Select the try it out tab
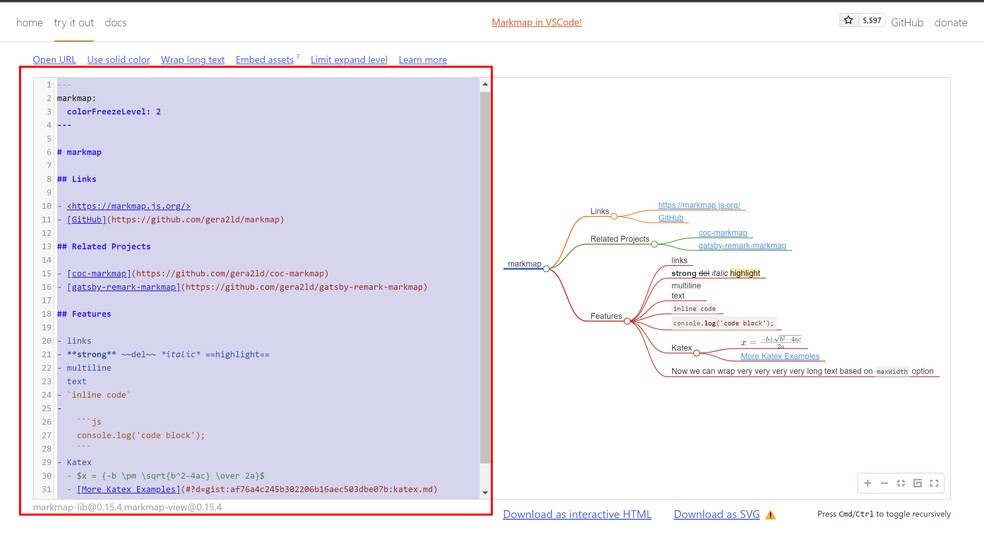984x535 pixels. (x=73, y=23)
